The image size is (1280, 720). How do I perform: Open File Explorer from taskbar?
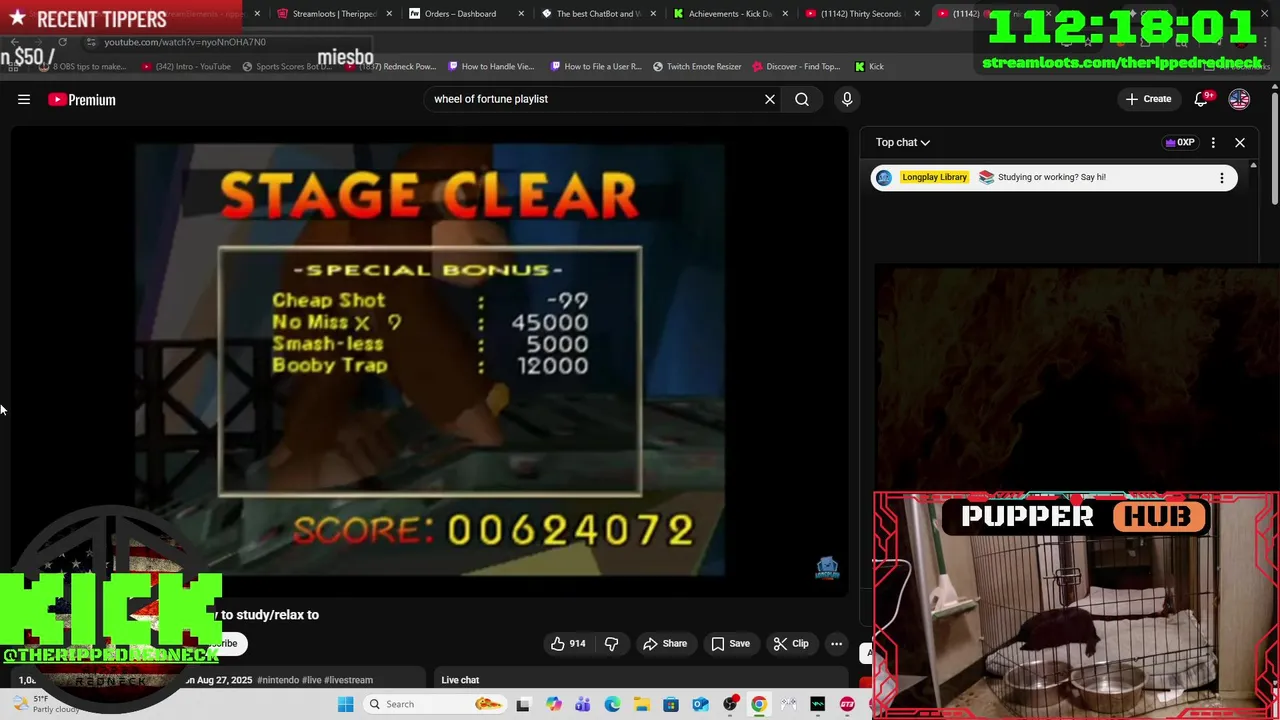(x=641, y=704)
